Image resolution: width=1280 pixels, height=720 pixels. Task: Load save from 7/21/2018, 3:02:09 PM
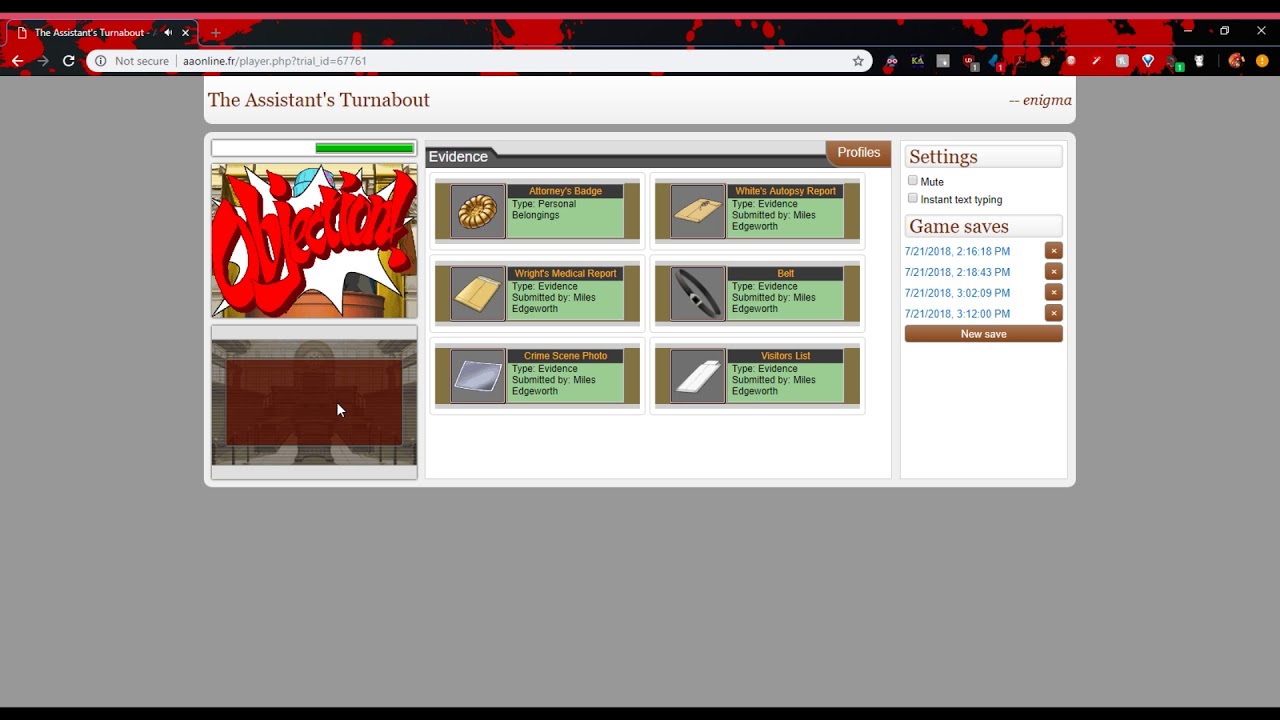[x=957, y=293]
